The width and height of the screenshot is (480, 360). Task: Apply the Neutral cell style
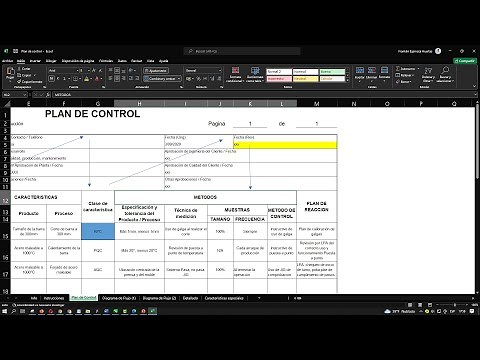tap(305, 79)
